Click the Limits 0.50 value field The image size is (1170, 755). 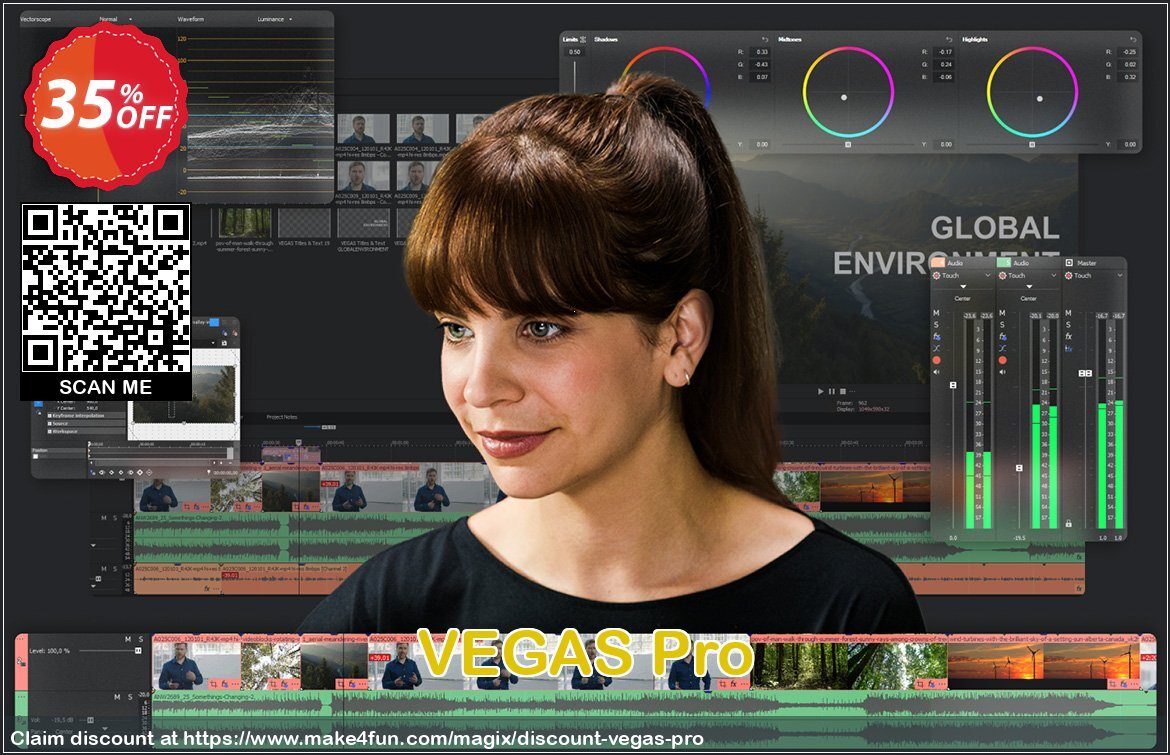pos(575,52)
